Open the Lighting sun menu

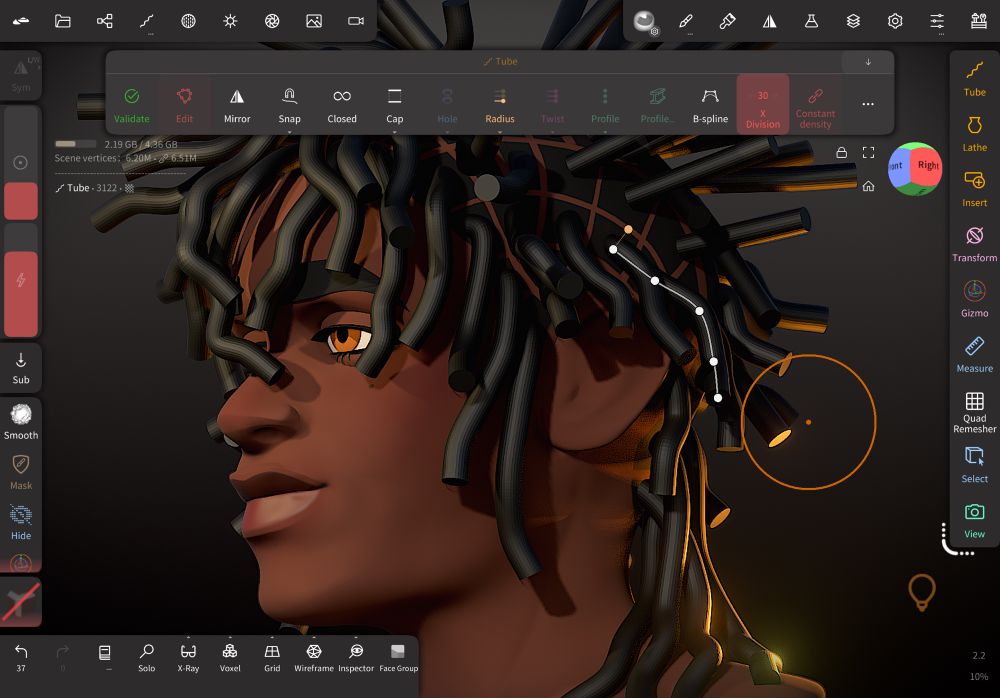[x=230, y=21]
